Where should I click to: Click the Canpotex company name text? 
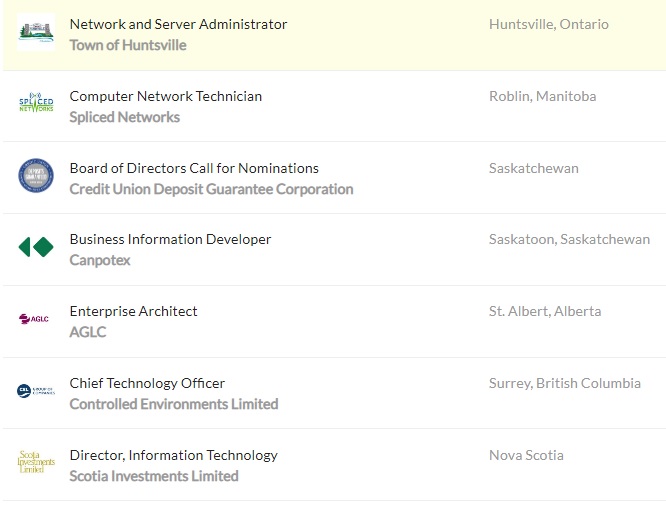[x=100, y=260]
